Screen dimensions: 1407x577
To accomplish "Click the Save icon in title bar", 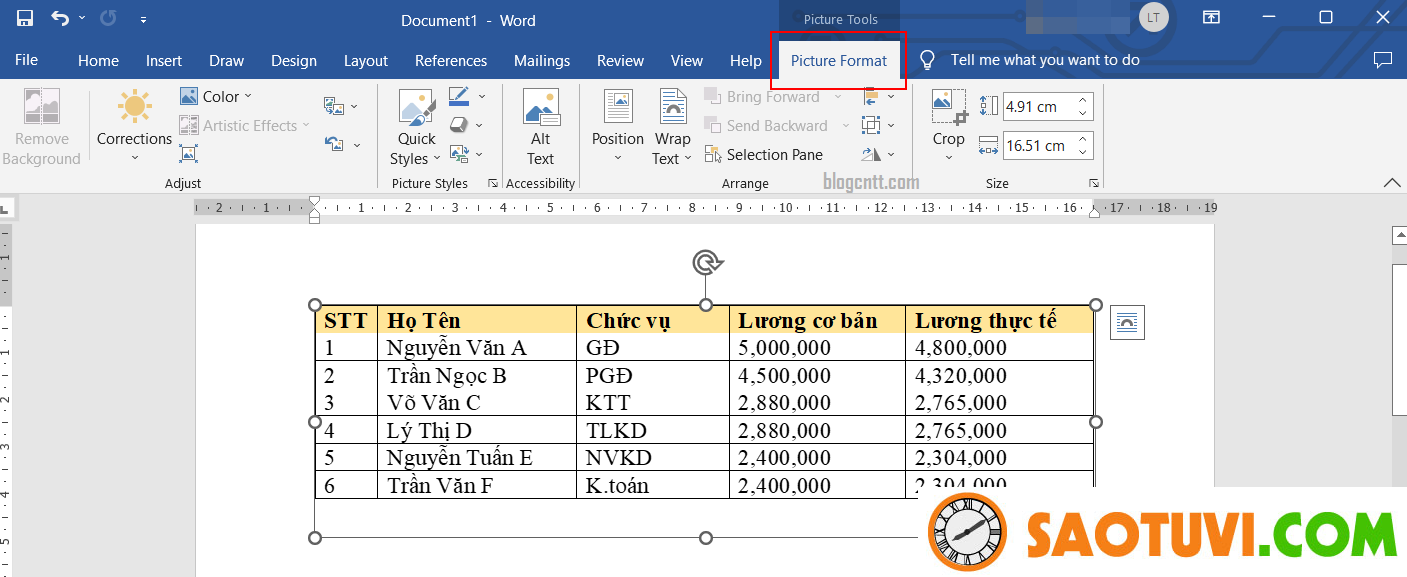I will point(25,19).
